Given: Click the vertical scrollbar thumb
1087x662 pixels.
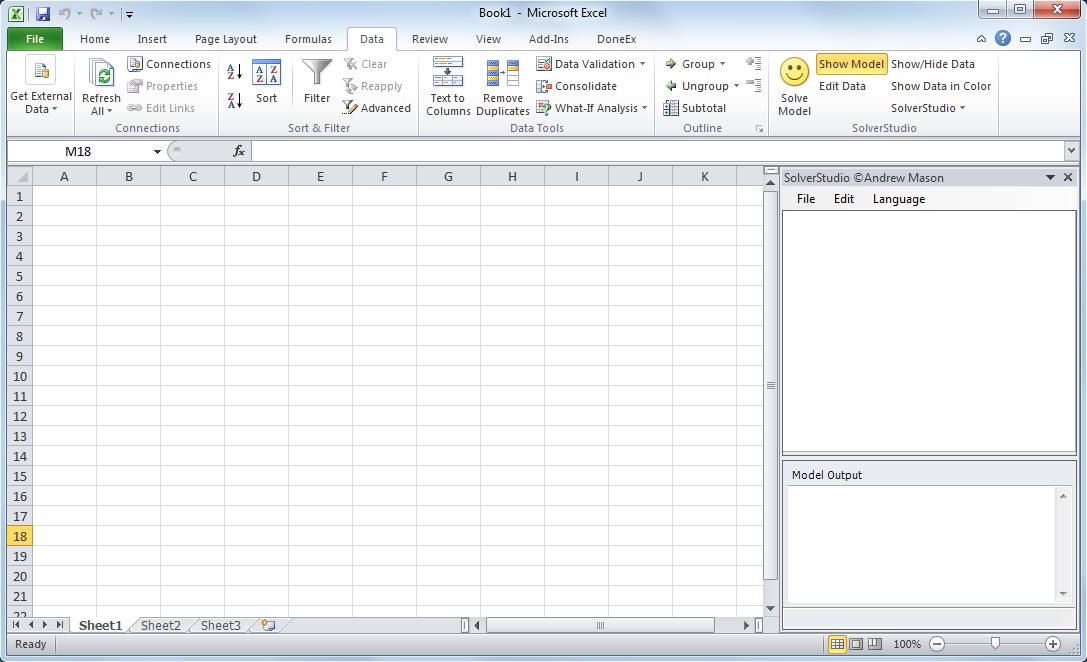Looking at the screenshot, I should point(770,385).
